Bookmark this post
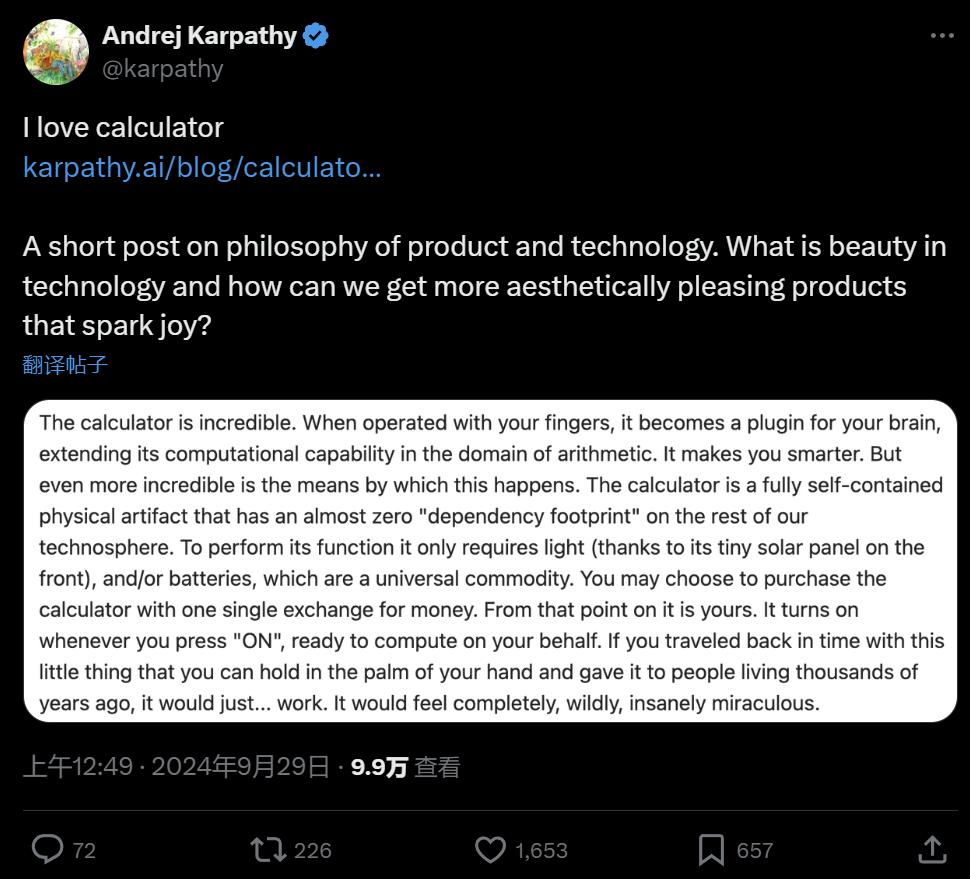970x879 pixels. [x=711, y=849]
